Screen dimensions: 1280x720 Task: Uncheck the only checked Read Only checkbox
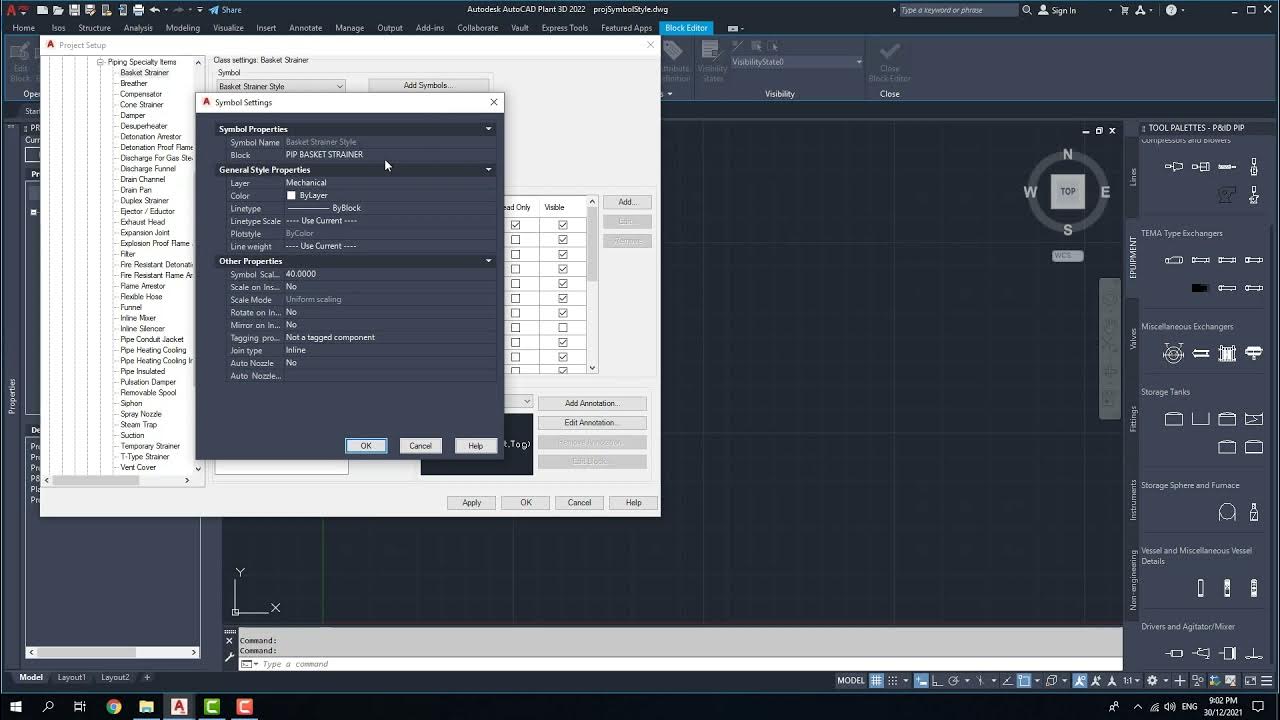tap(516, 225)
